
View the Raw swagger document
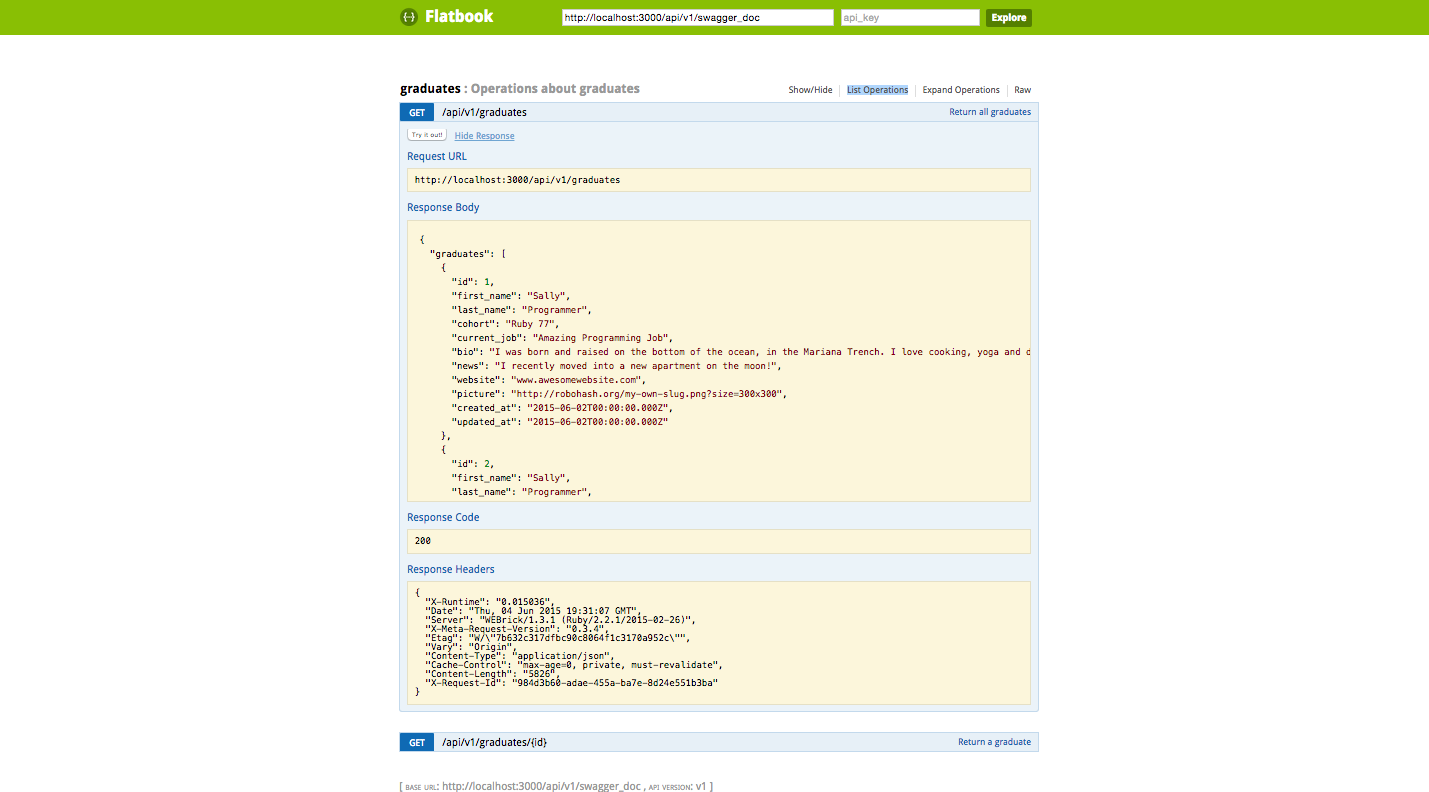(1022, 89)
